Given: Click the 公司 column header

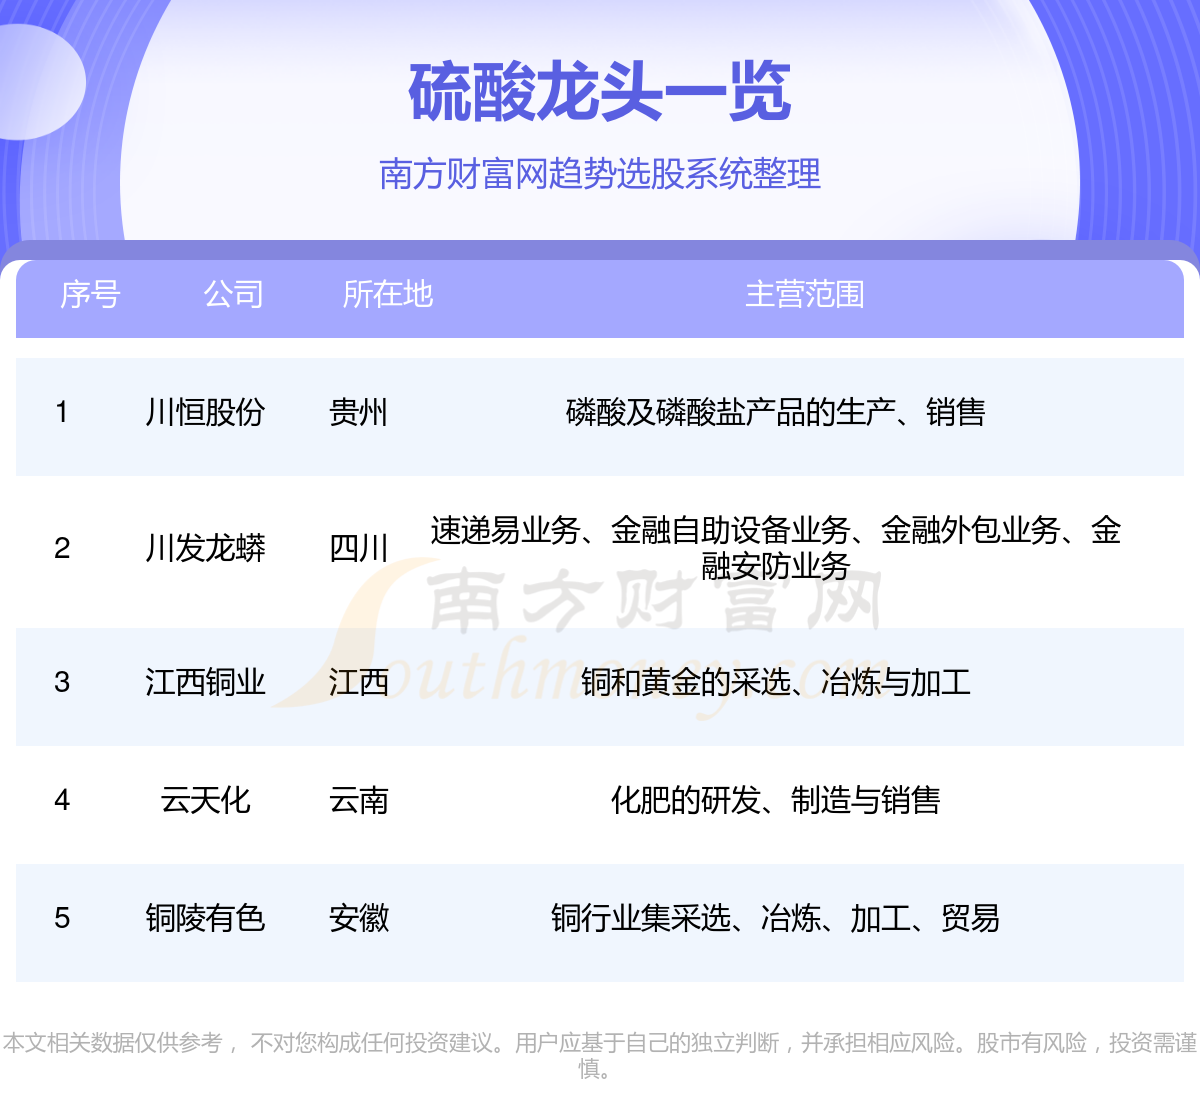Looking at the screenshot, I should (x=234, y=294).
